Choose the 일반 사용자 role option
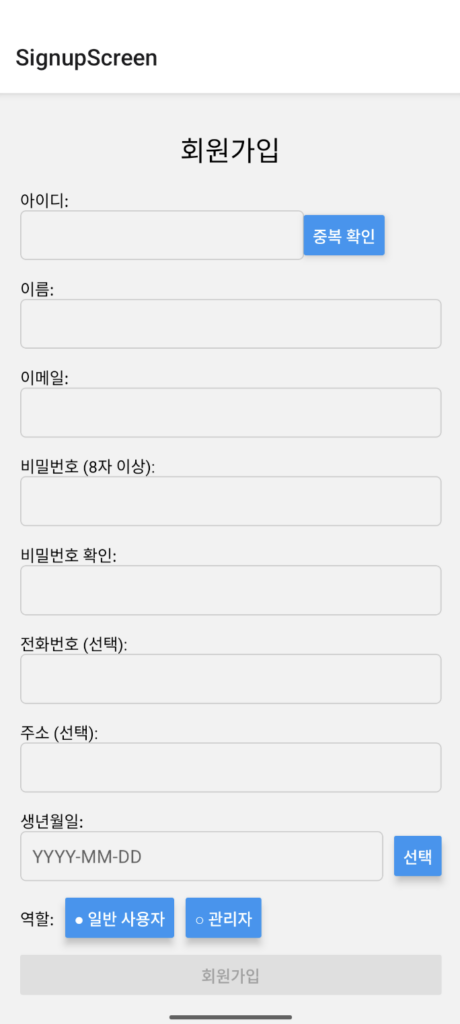 tap(120, 918)
